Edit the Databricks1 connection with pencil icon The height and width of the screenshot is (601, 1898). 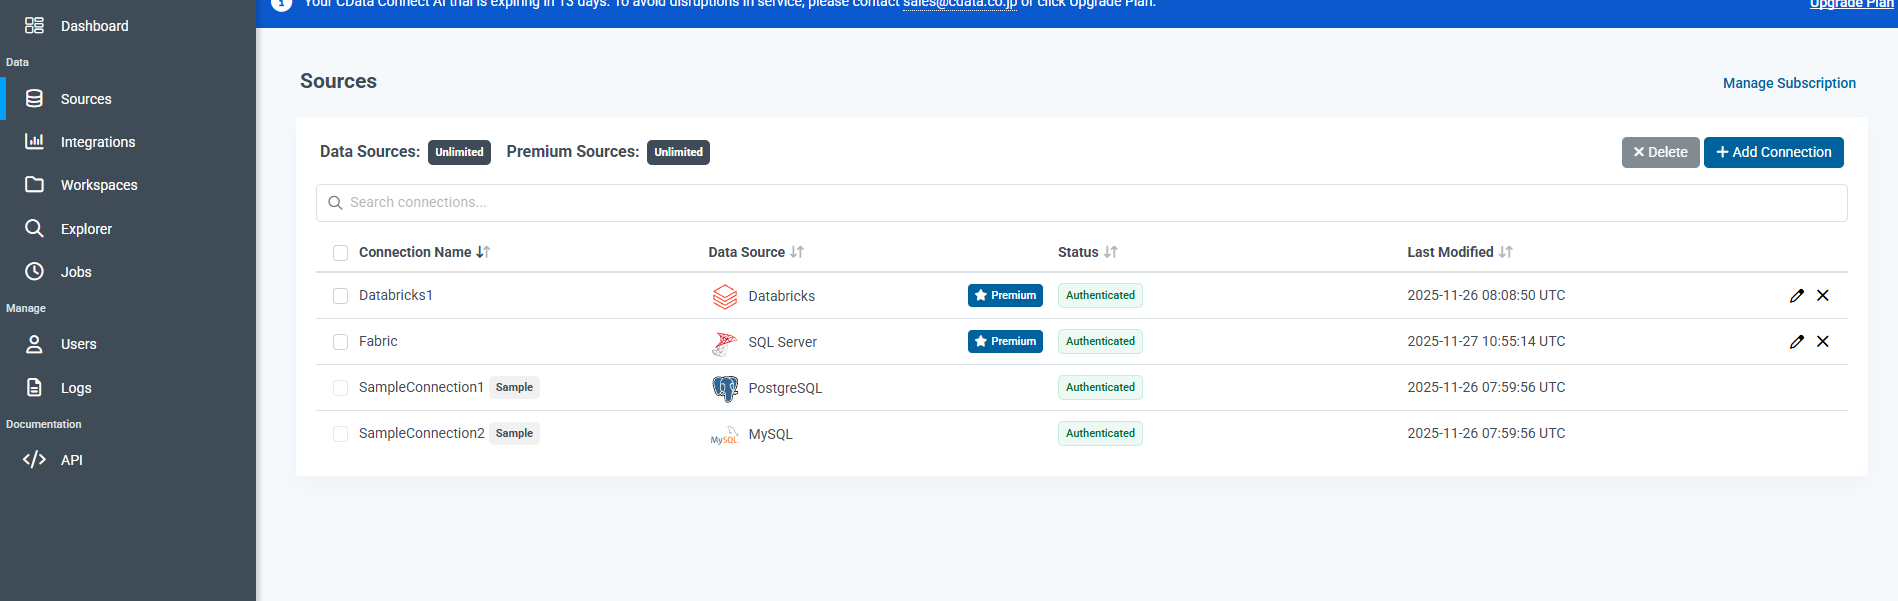[1796, 295]
